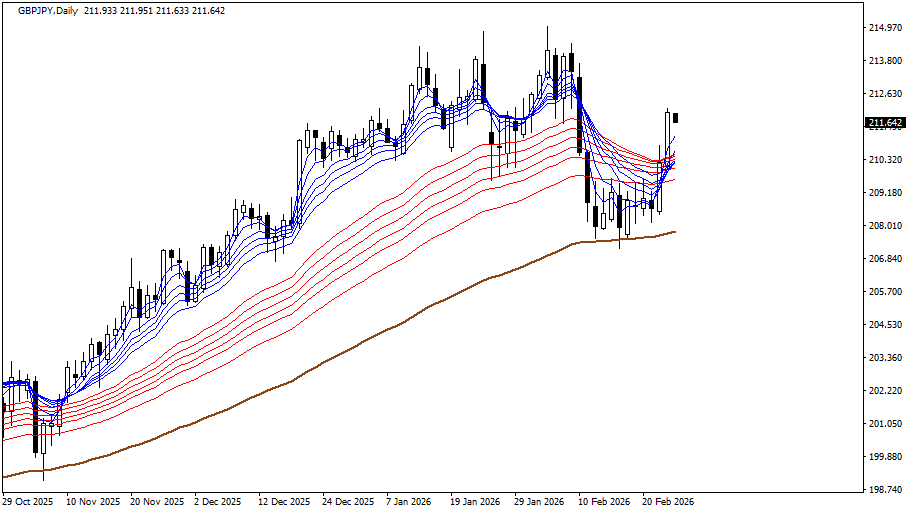Select the 213.800 price level label
This screenshot has width=909, height=513.
[884, 61]
